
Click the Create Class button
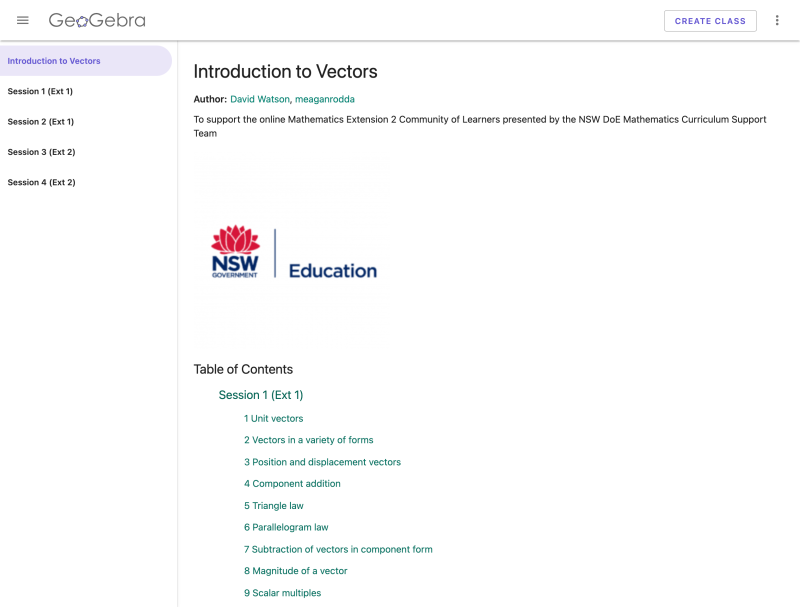click(x=710, y=21)
